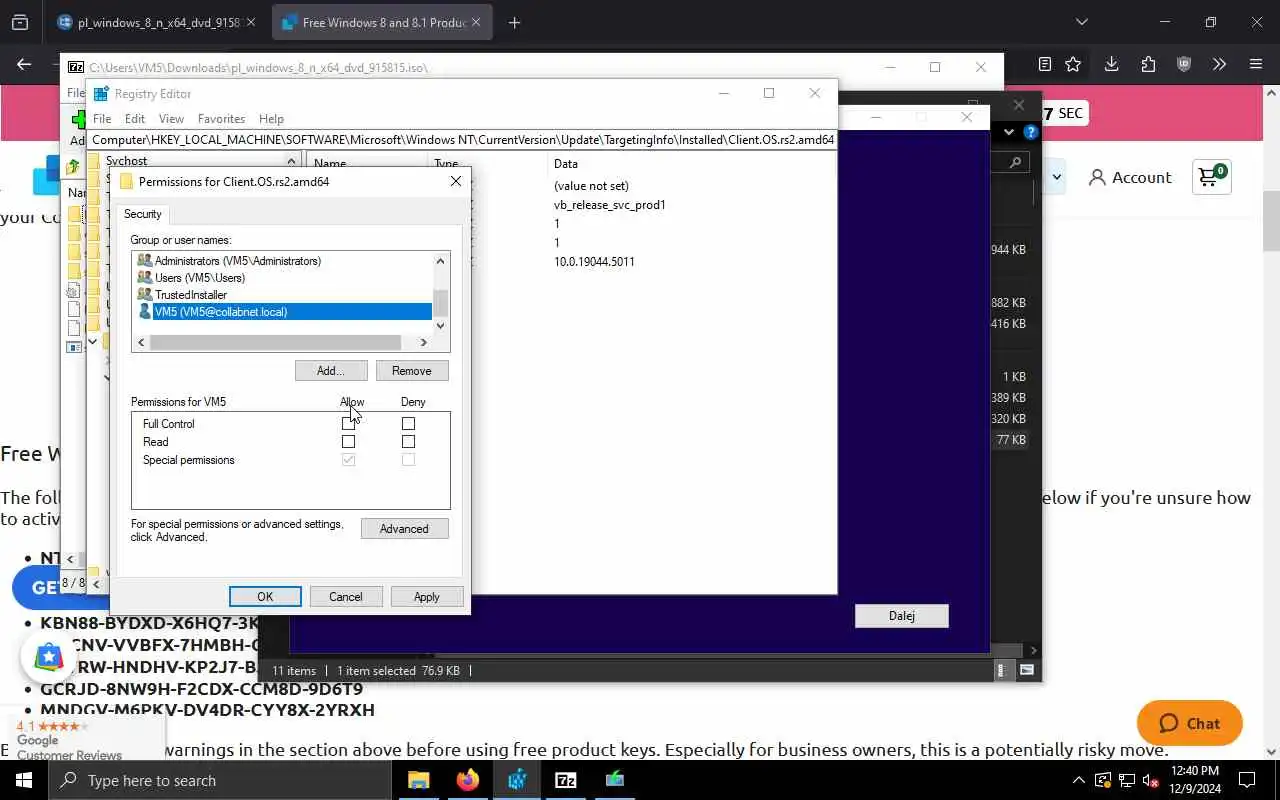Image resolution: width=1280 pixels, height=800 pixels.
Task: Switch Explorer to large icons view in status bar
Action: (x=1027, y=670)
